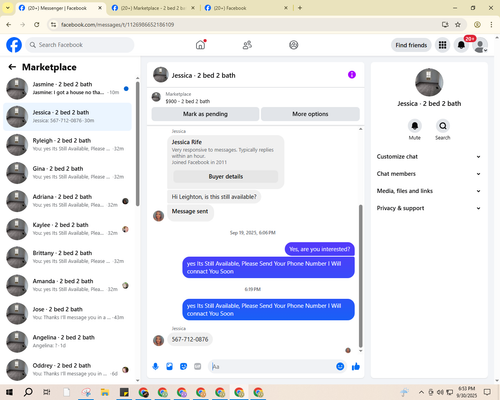The width and height of the screenshot is (500, 400).
Task: Click the 'Hi Leighton, is this still available?' message
Action: pos(214,197)
